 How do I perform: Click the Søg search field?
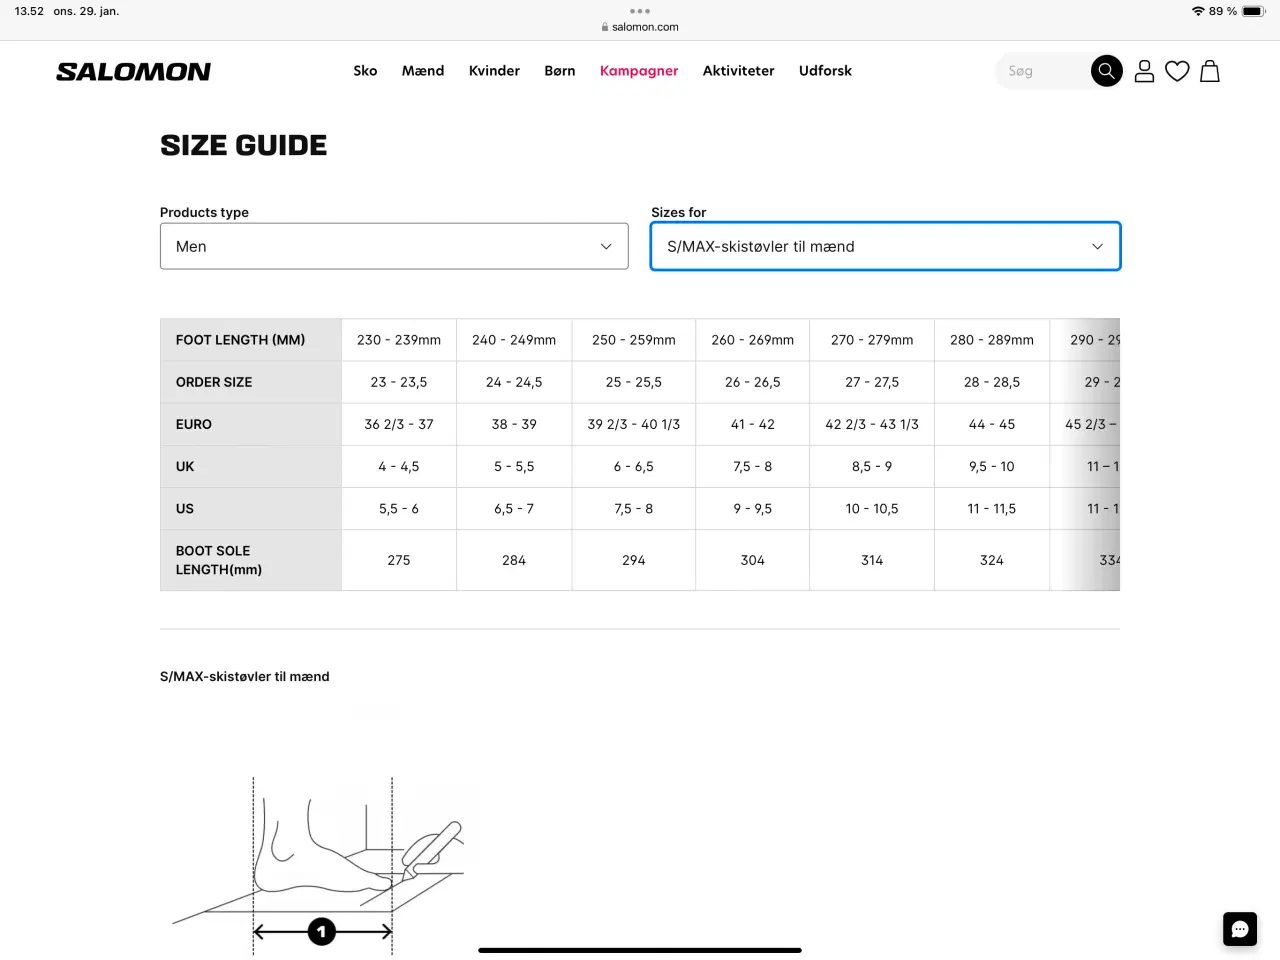coord(1043,71)
